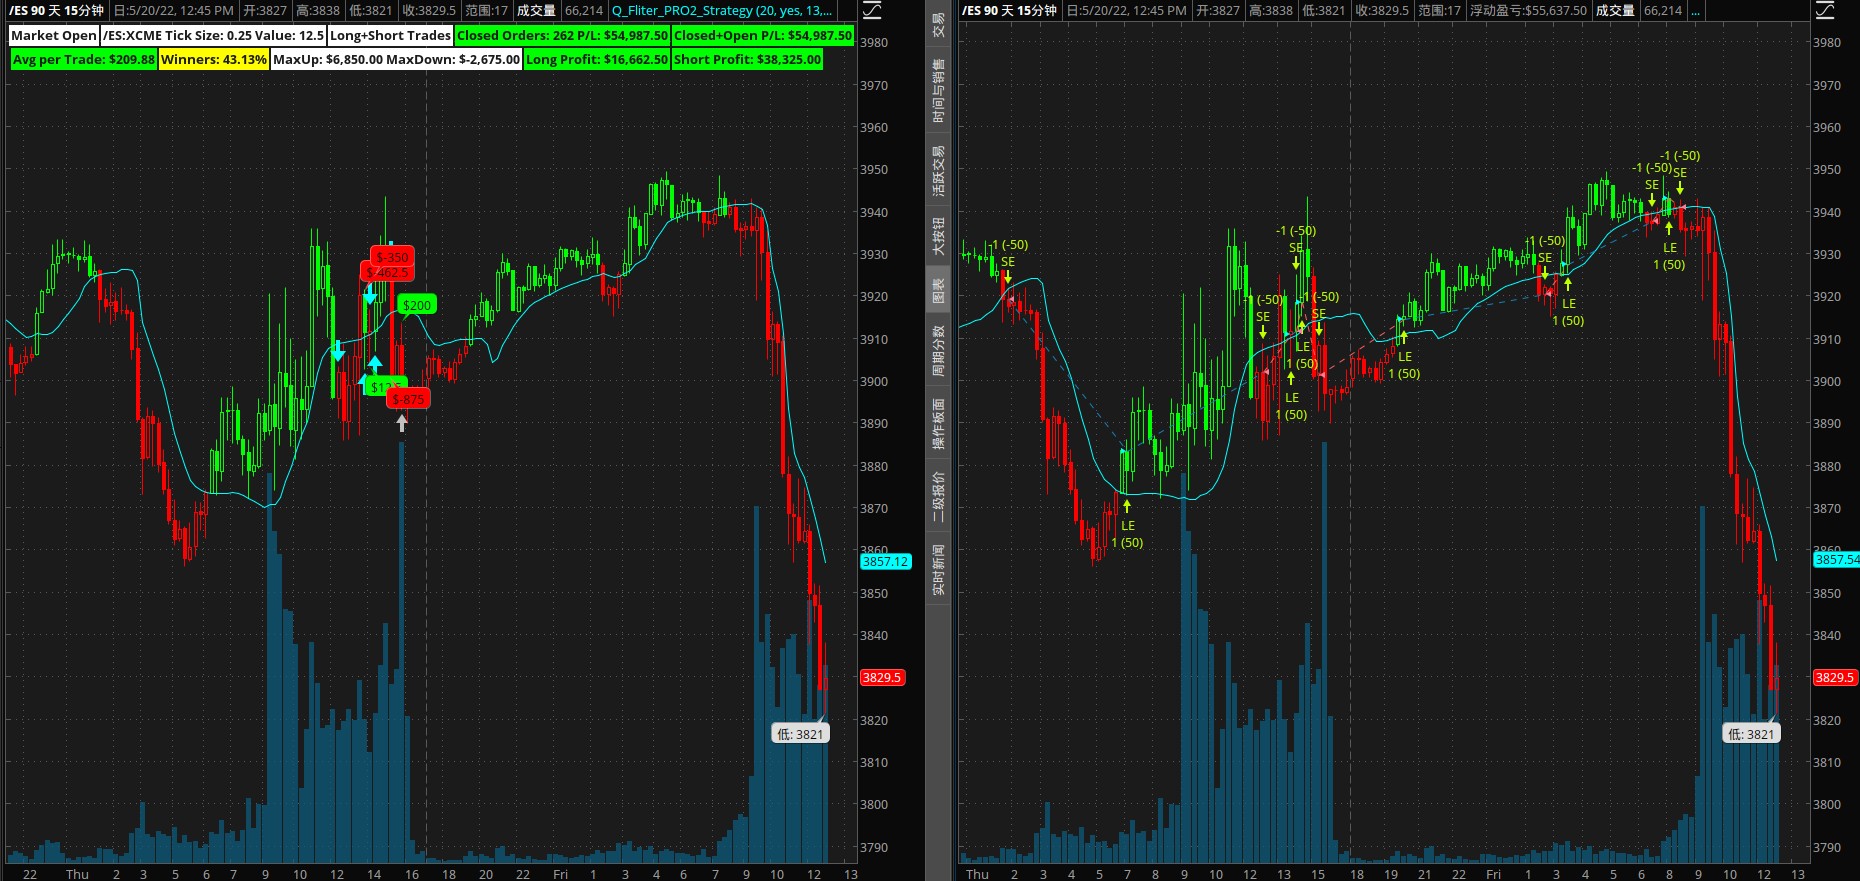The height and width of the screenshot is (881, 1860).
Task: Click cyan 3857.54 price bubble on right axis
Action: coord(1837,560)
